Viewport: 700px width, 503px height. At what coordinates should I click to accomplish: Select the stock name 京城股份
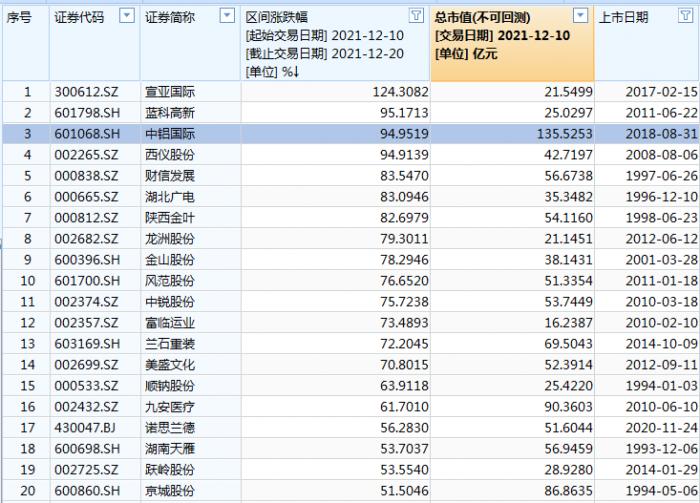(170, 491)
